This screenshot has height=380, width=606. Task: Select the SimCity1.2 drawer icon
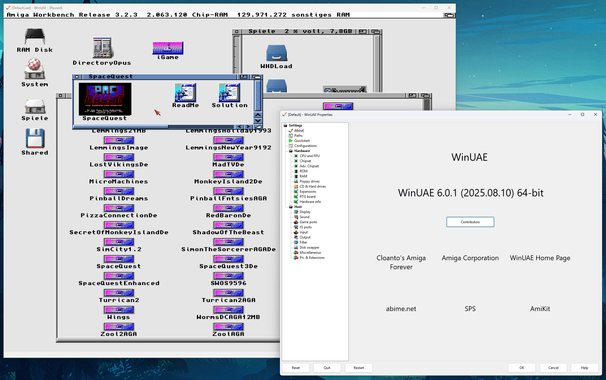click(x=119, y=242)
